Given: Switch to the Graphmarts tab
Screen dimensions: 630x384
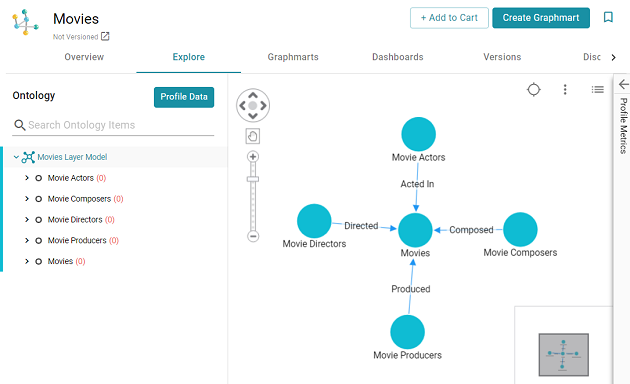Looking at the screenshot, I should pos(293,57).
